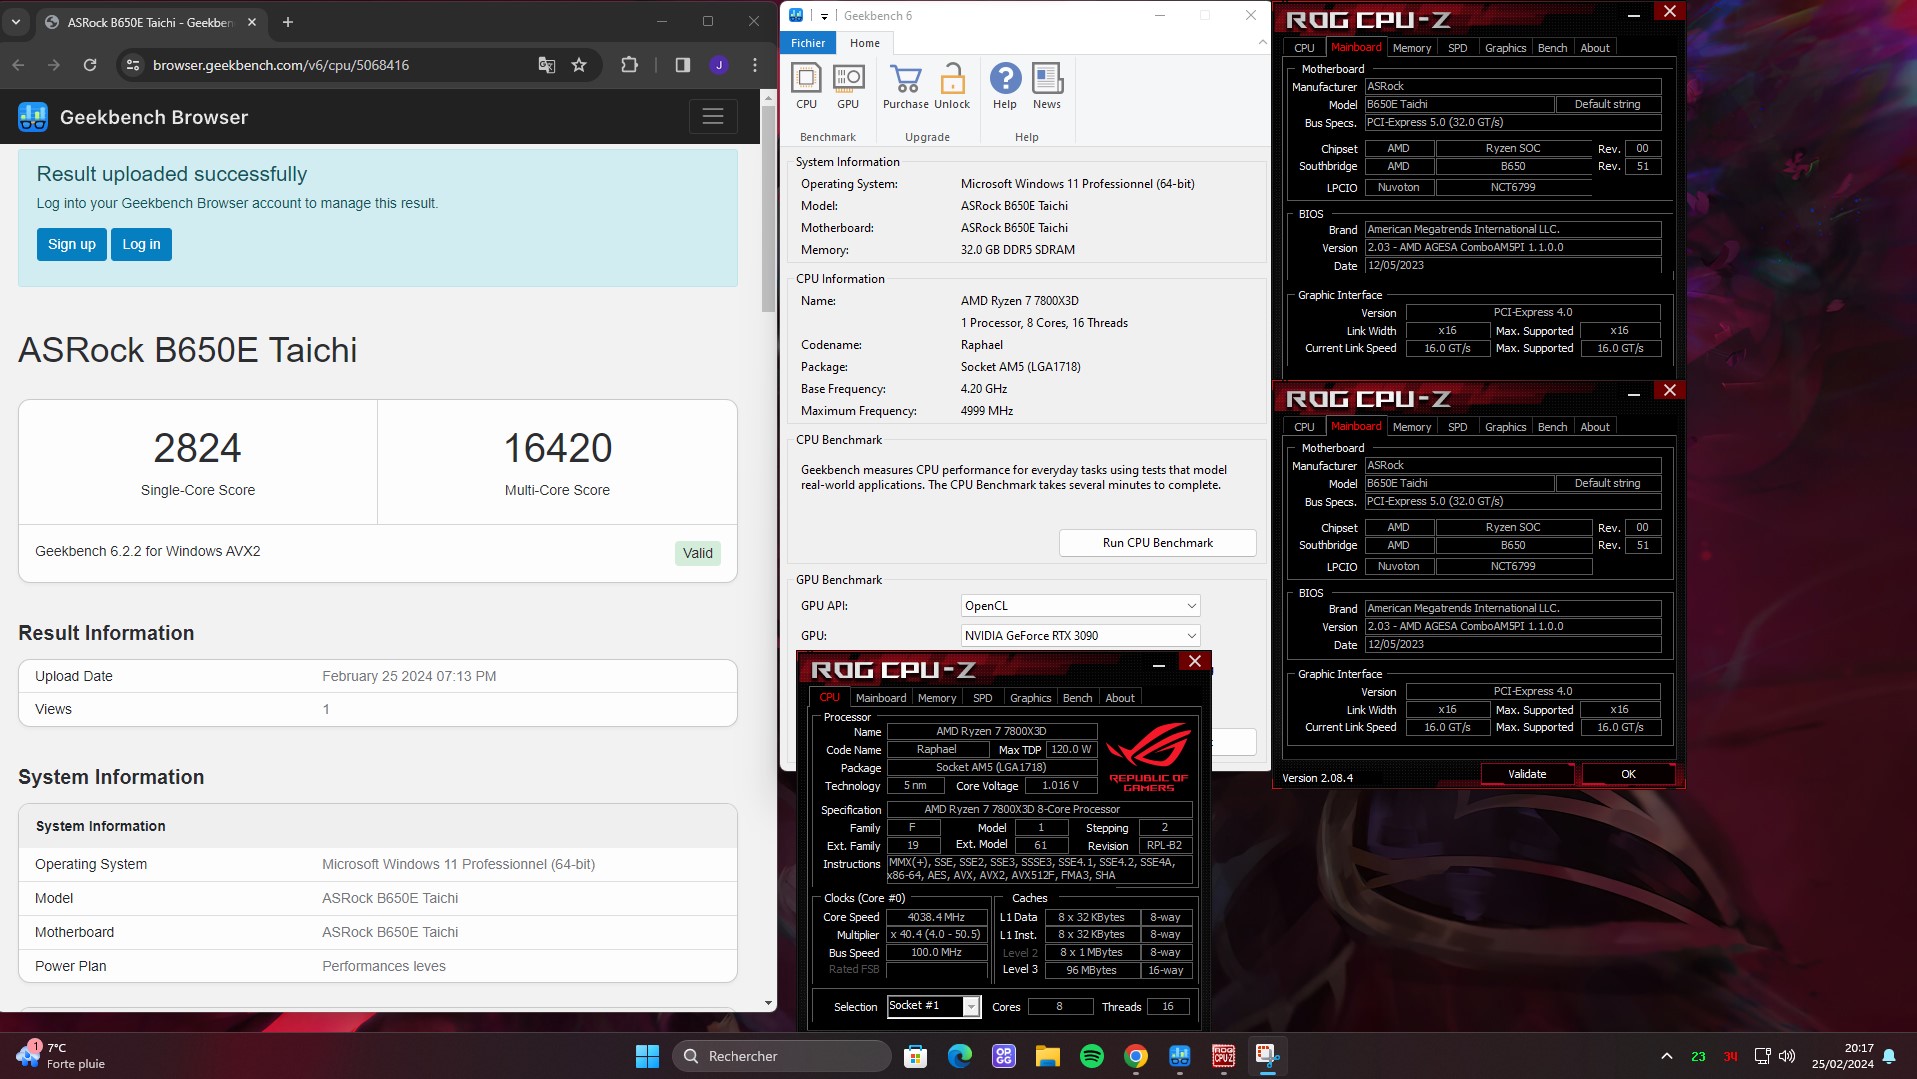This screenshot has width=1917, height=1079.
Task: Click the OK button in CPU-Z
Action: tap(1628, 774)
